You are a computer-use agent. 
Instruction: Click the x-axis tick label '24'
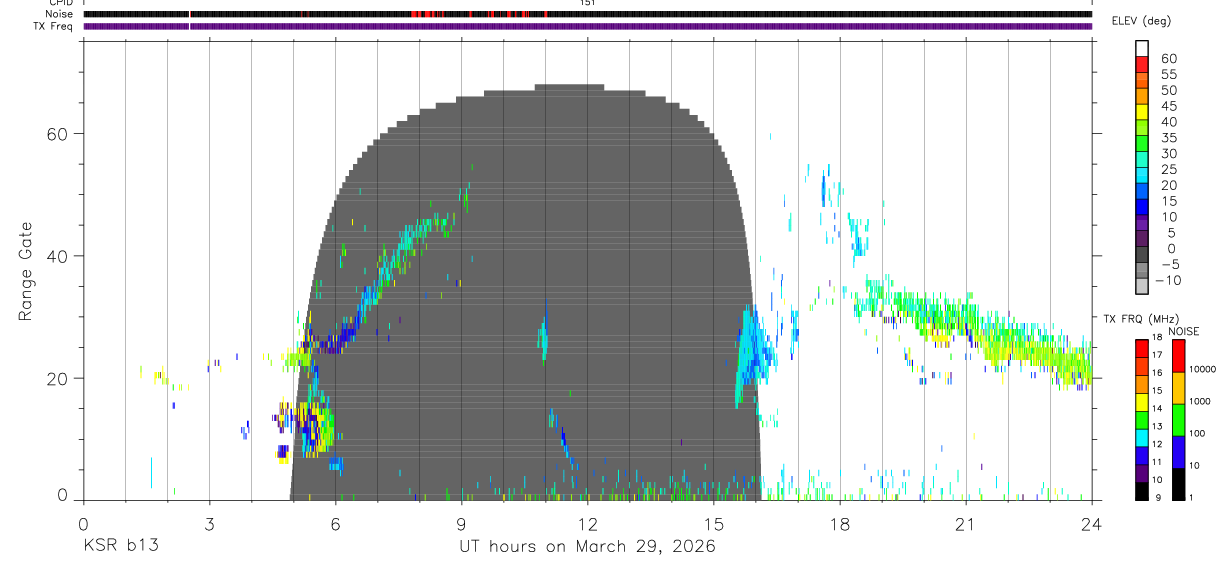coord(1091,523)
